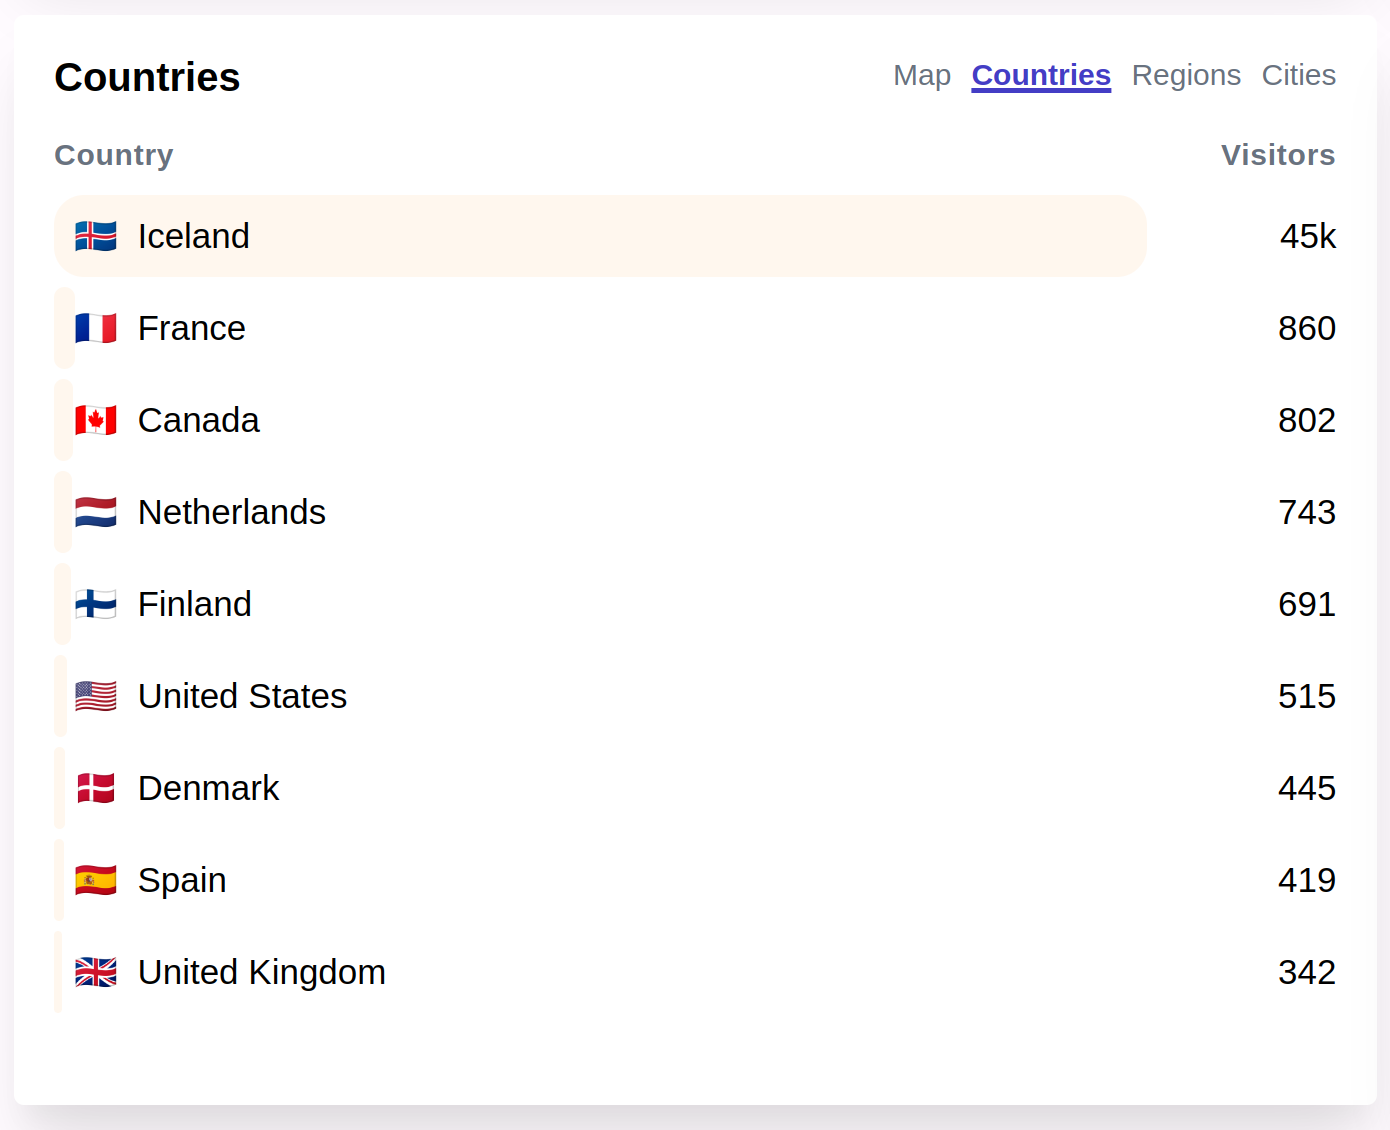This screenshot has height=1130, width=1390.
Task: Click the United Kingdom flag icon
Action: coord(96,972)
